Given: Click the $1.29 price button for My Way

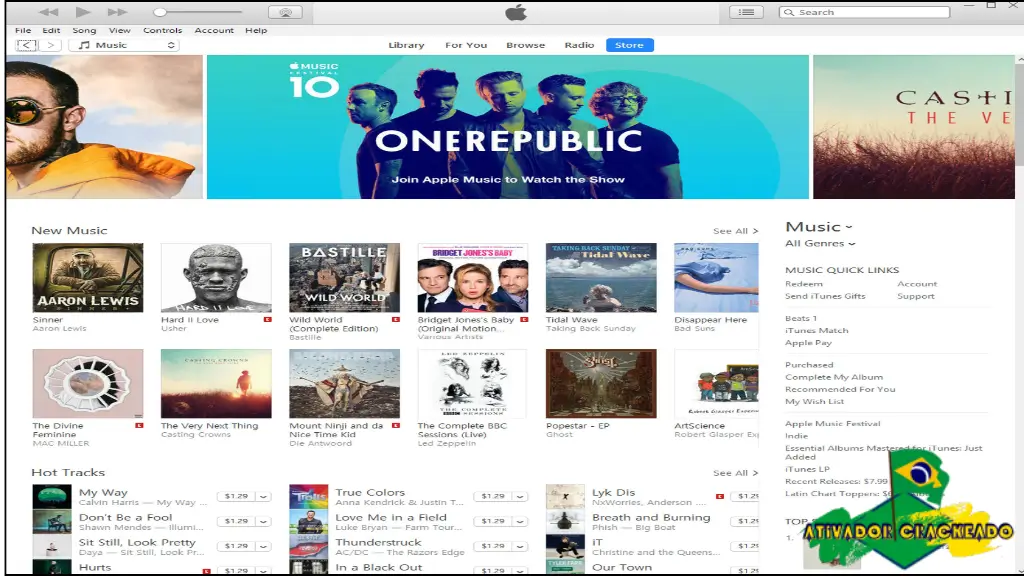Looking at the screenshot, I should tap(236, 496).
